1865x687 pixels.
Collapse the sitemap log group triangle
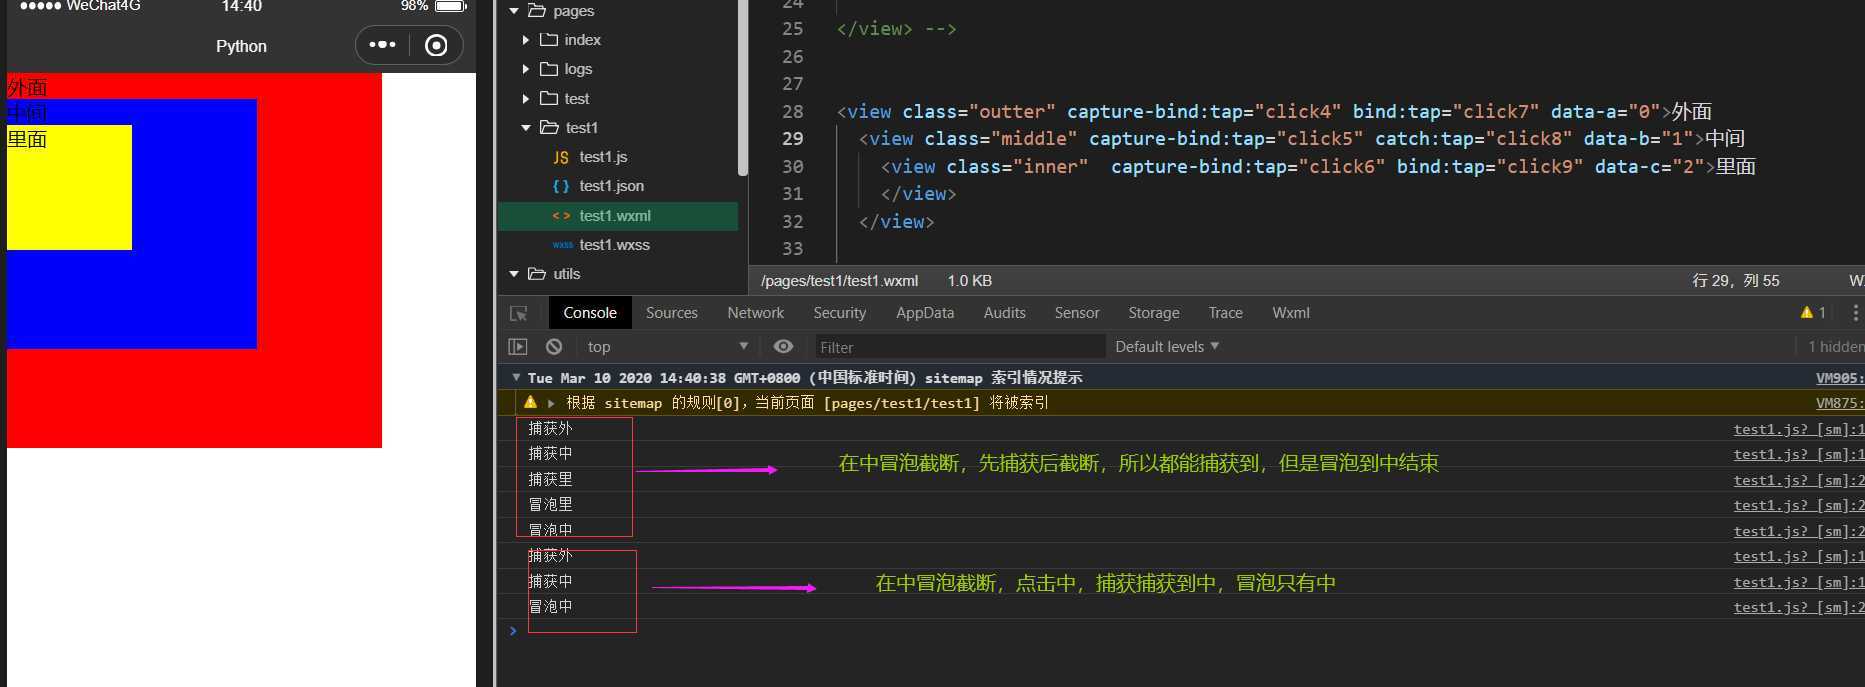tap(516, 377)
